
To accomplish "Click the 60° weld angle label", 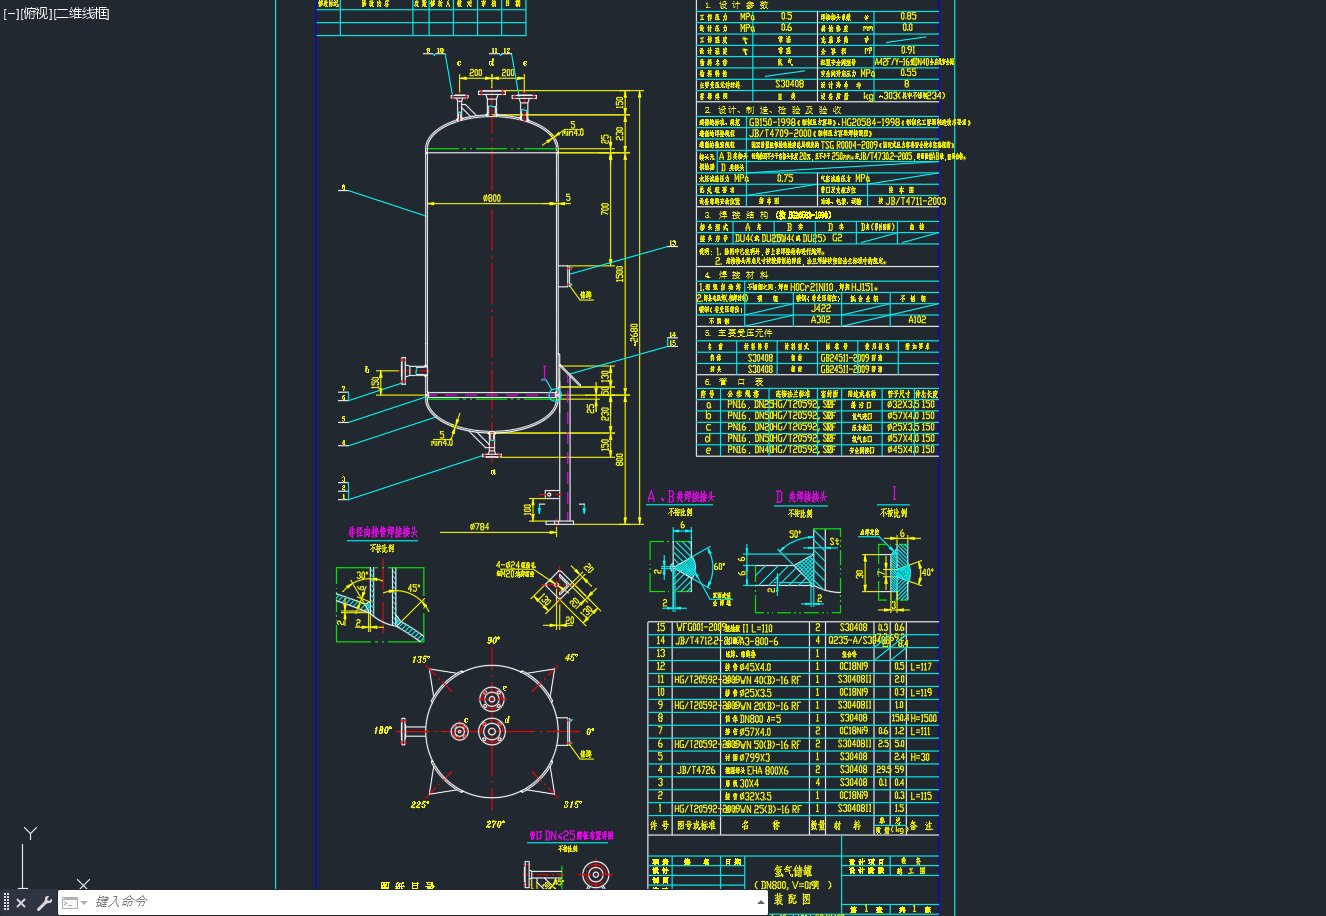I will pyautogui.click(x=717, y=567).
